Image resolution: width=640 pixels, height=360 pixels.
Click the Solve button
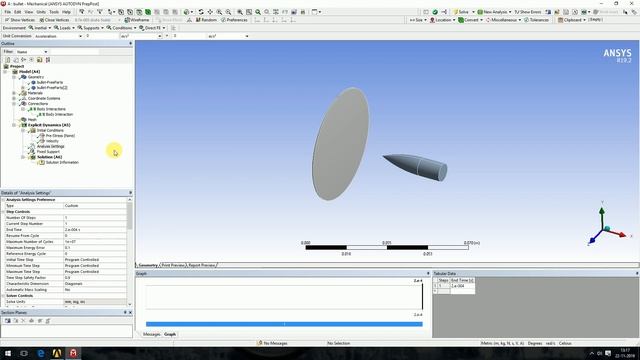point(461,12)
